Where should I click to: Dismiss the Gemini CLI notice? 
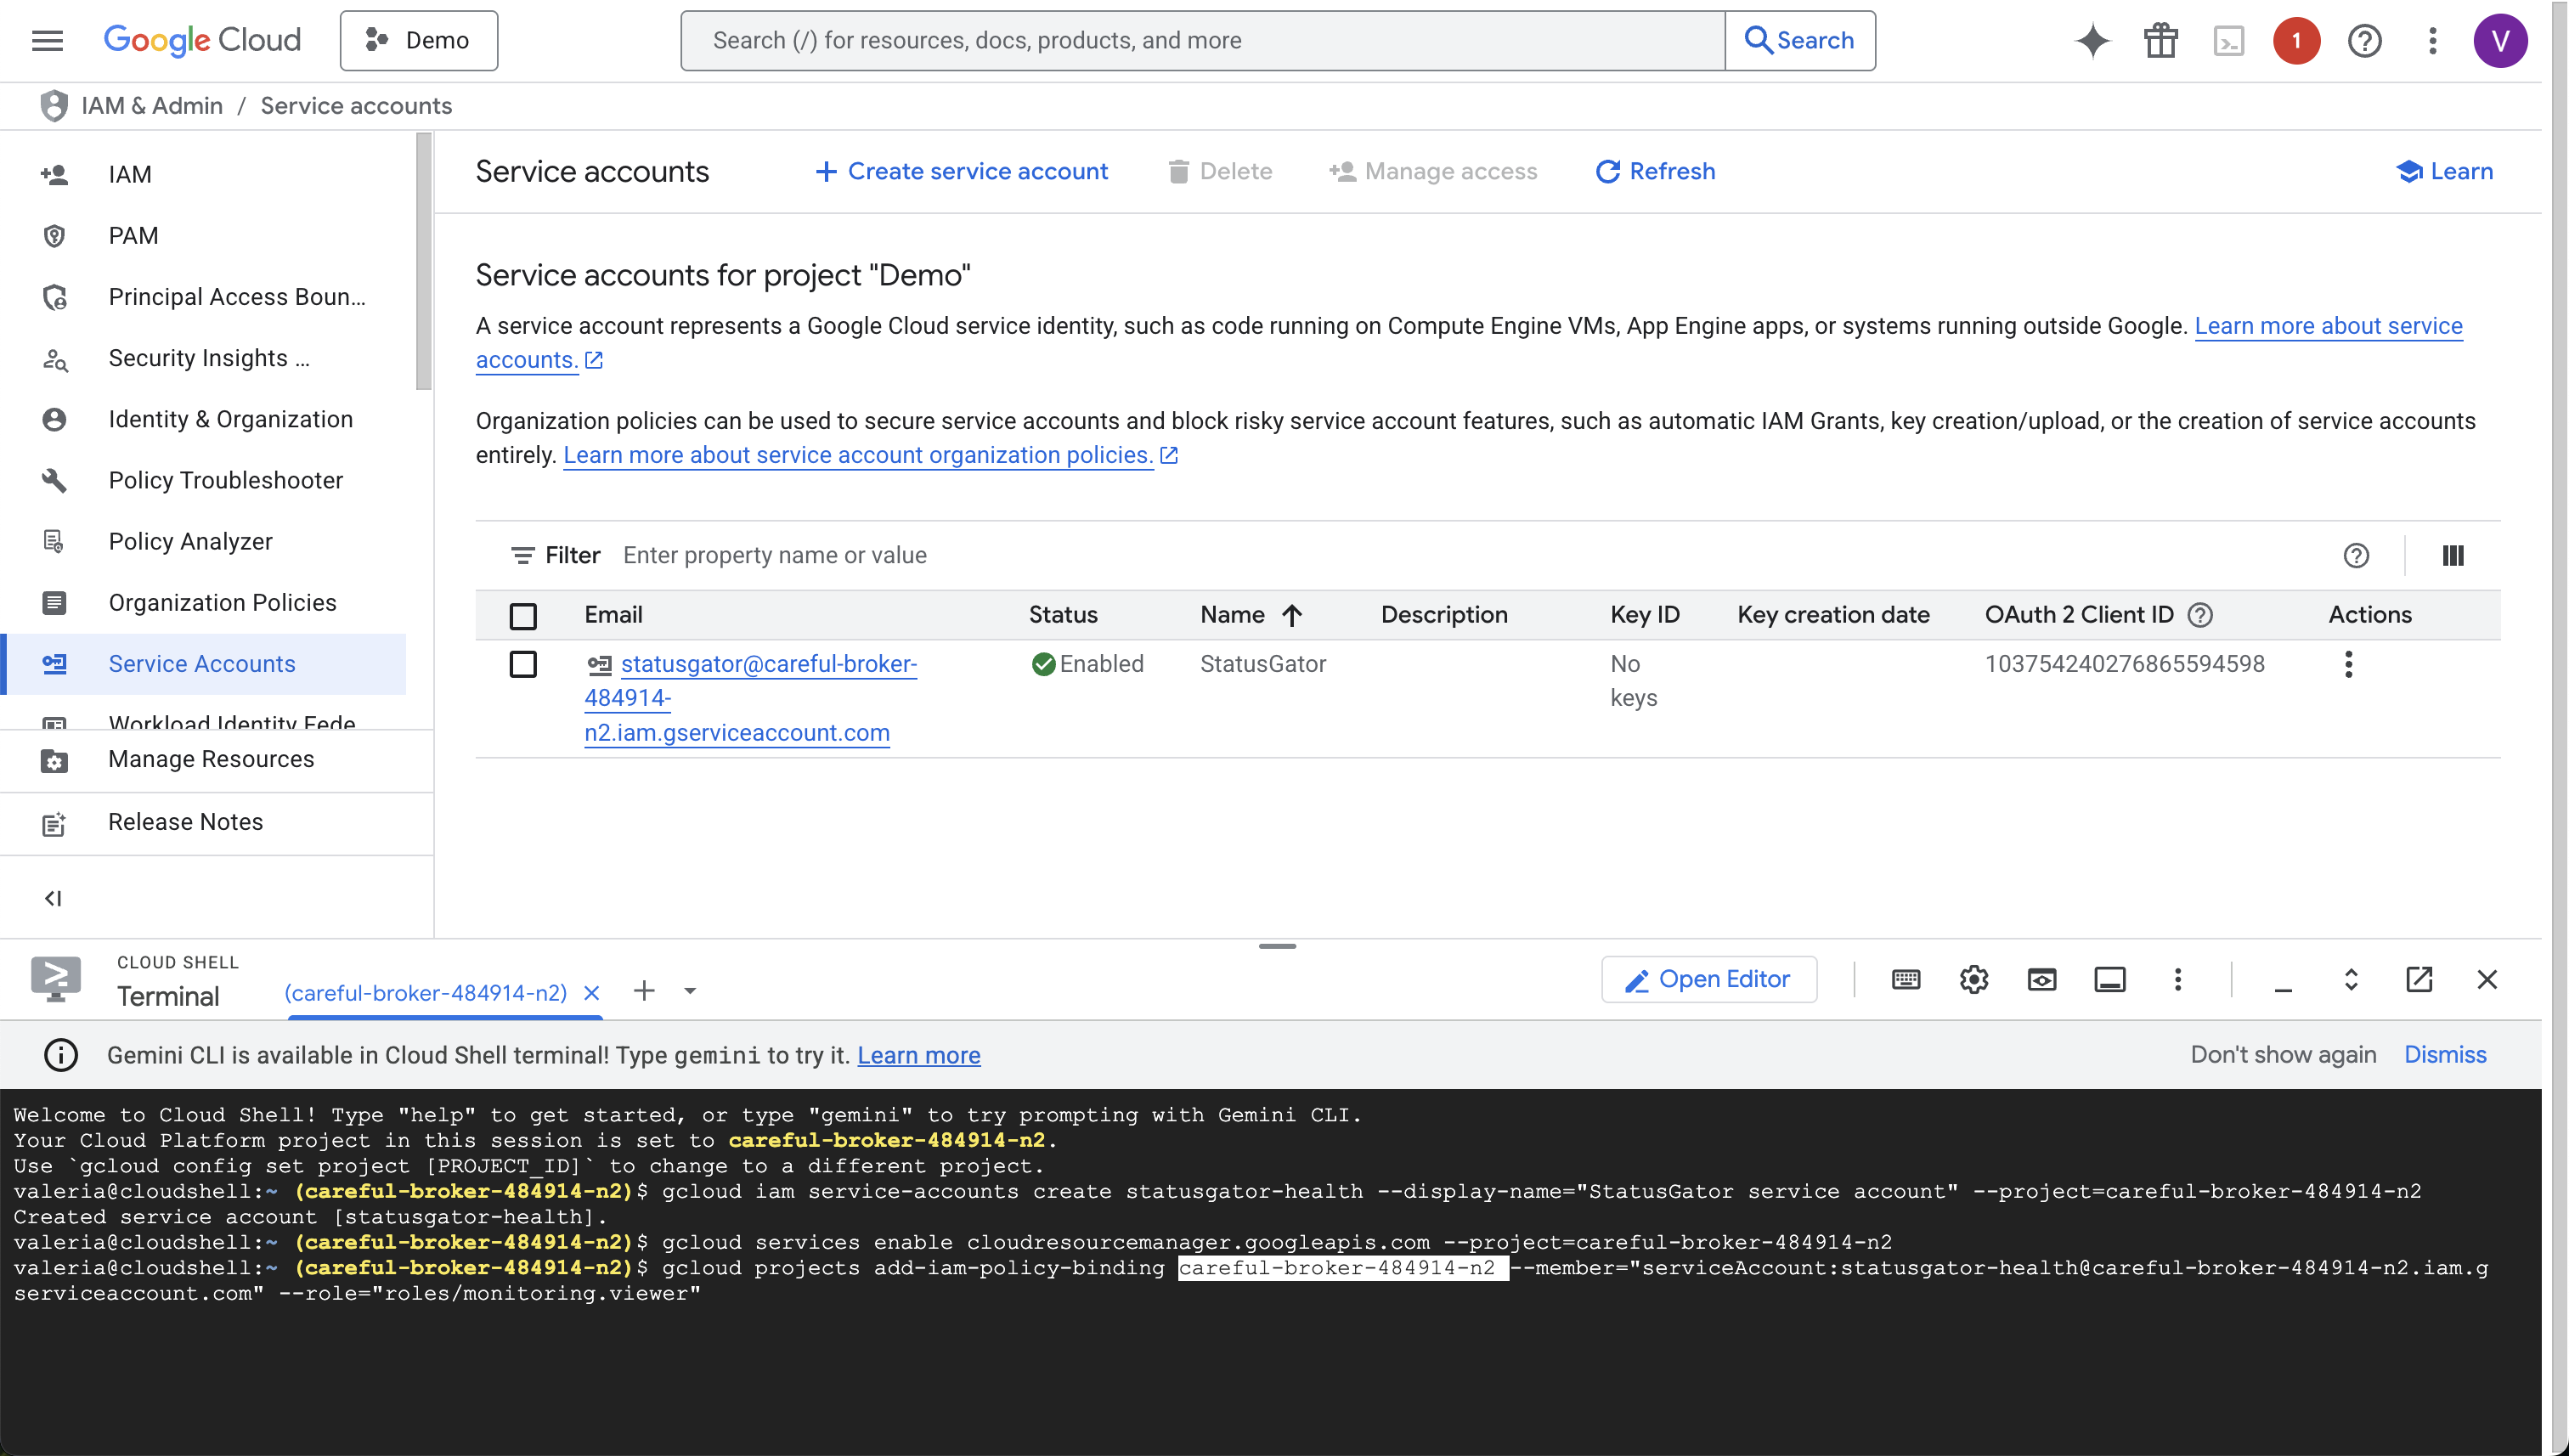[x=2444, y=1054]
